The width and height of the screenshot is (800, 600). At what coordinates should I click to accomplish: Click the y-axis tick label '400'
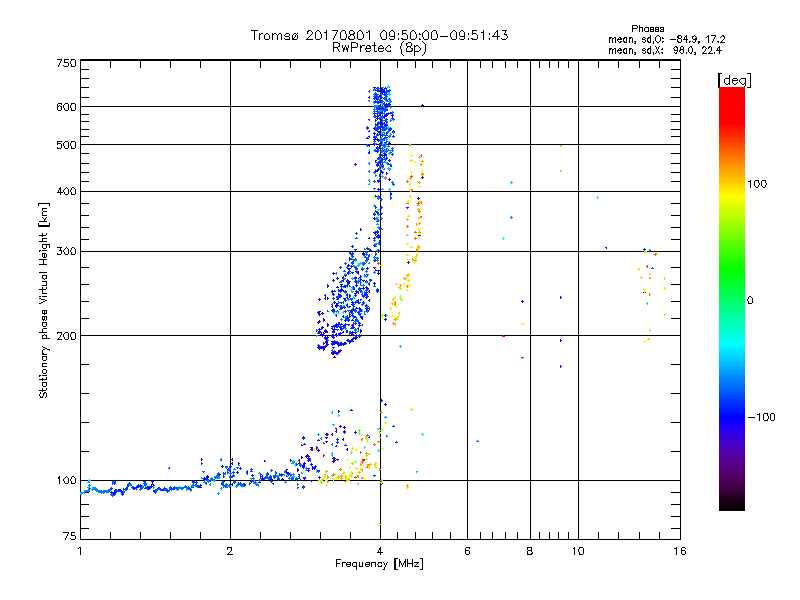tap(66, 192)
